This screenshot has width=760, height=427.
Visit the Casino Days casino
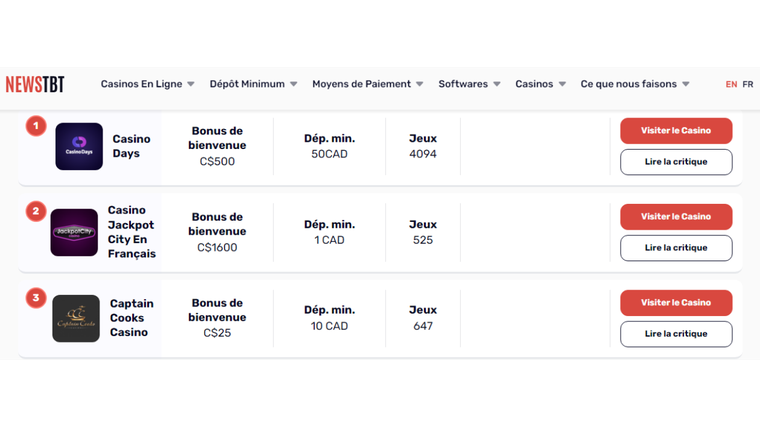tap(676, 130)
